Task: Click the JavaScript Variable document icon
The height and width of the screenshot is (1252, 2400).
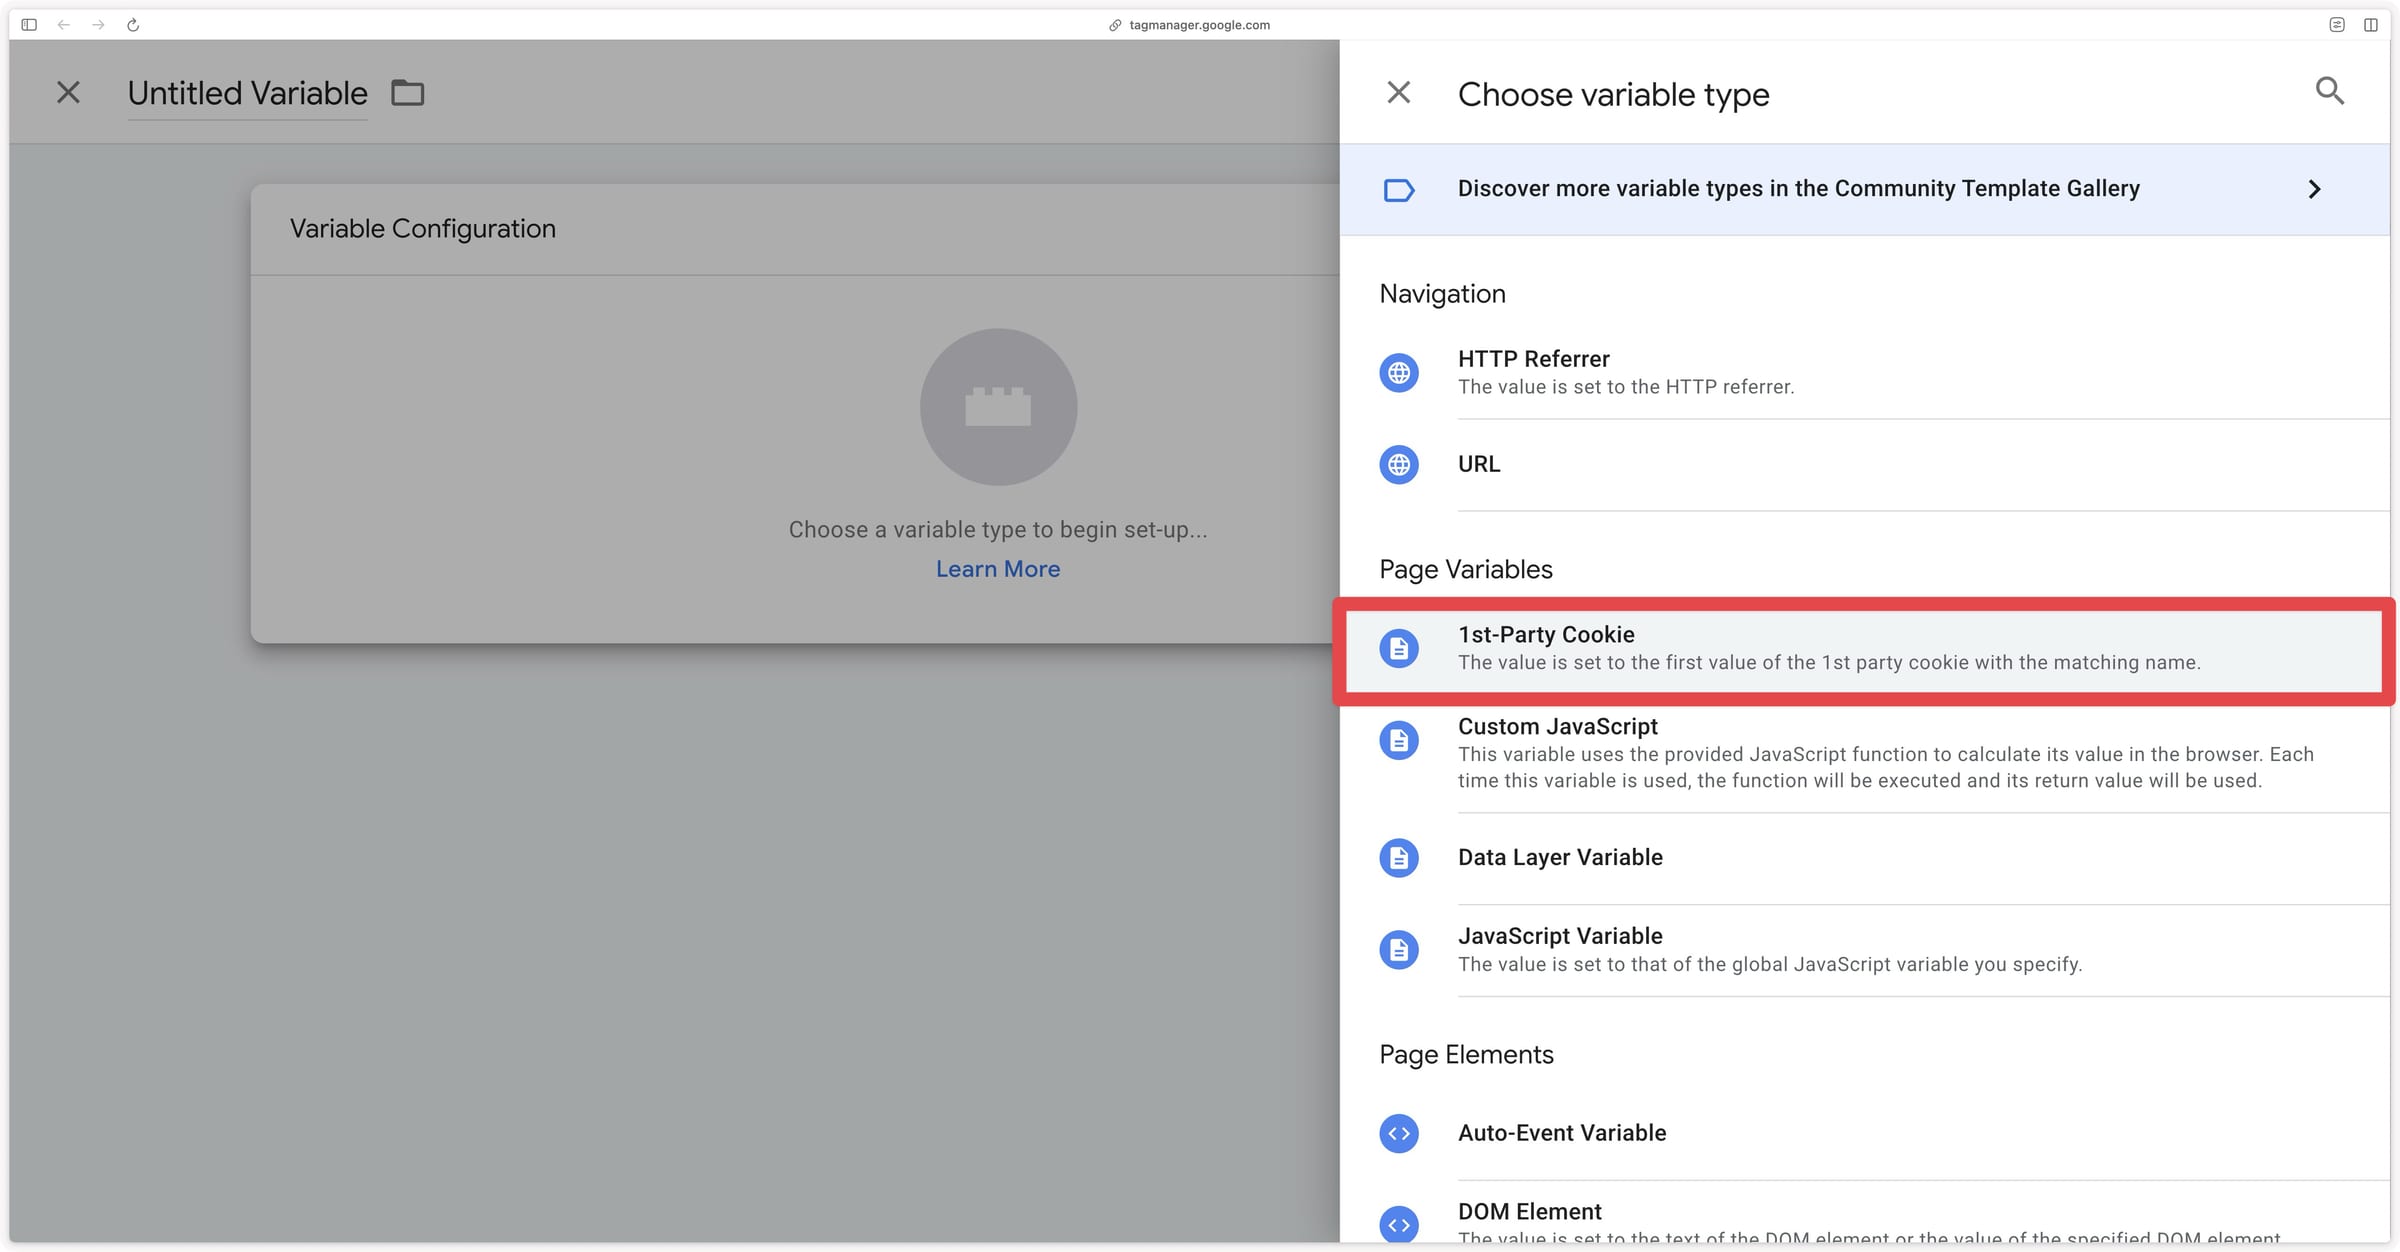Action: (1398, 950)
